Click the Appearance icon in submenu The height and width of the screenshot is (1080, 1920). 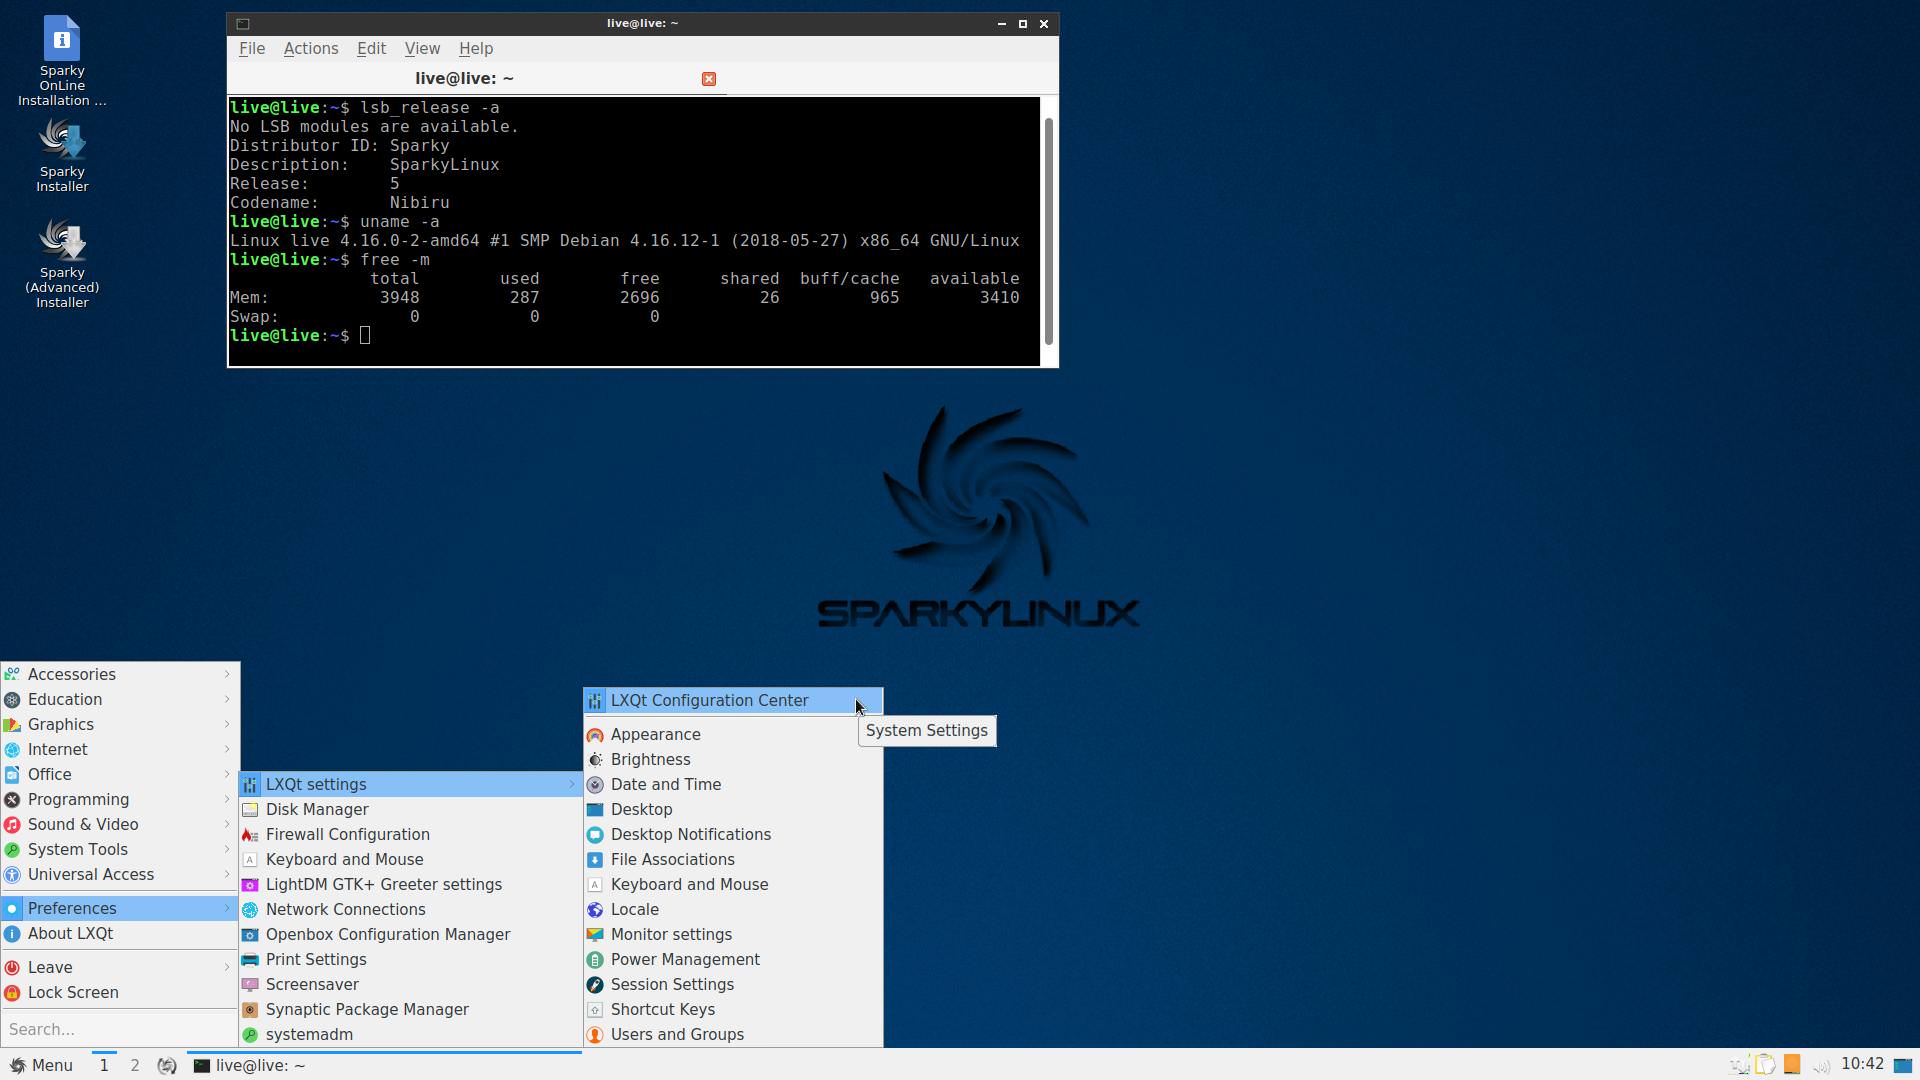point(595,735)
